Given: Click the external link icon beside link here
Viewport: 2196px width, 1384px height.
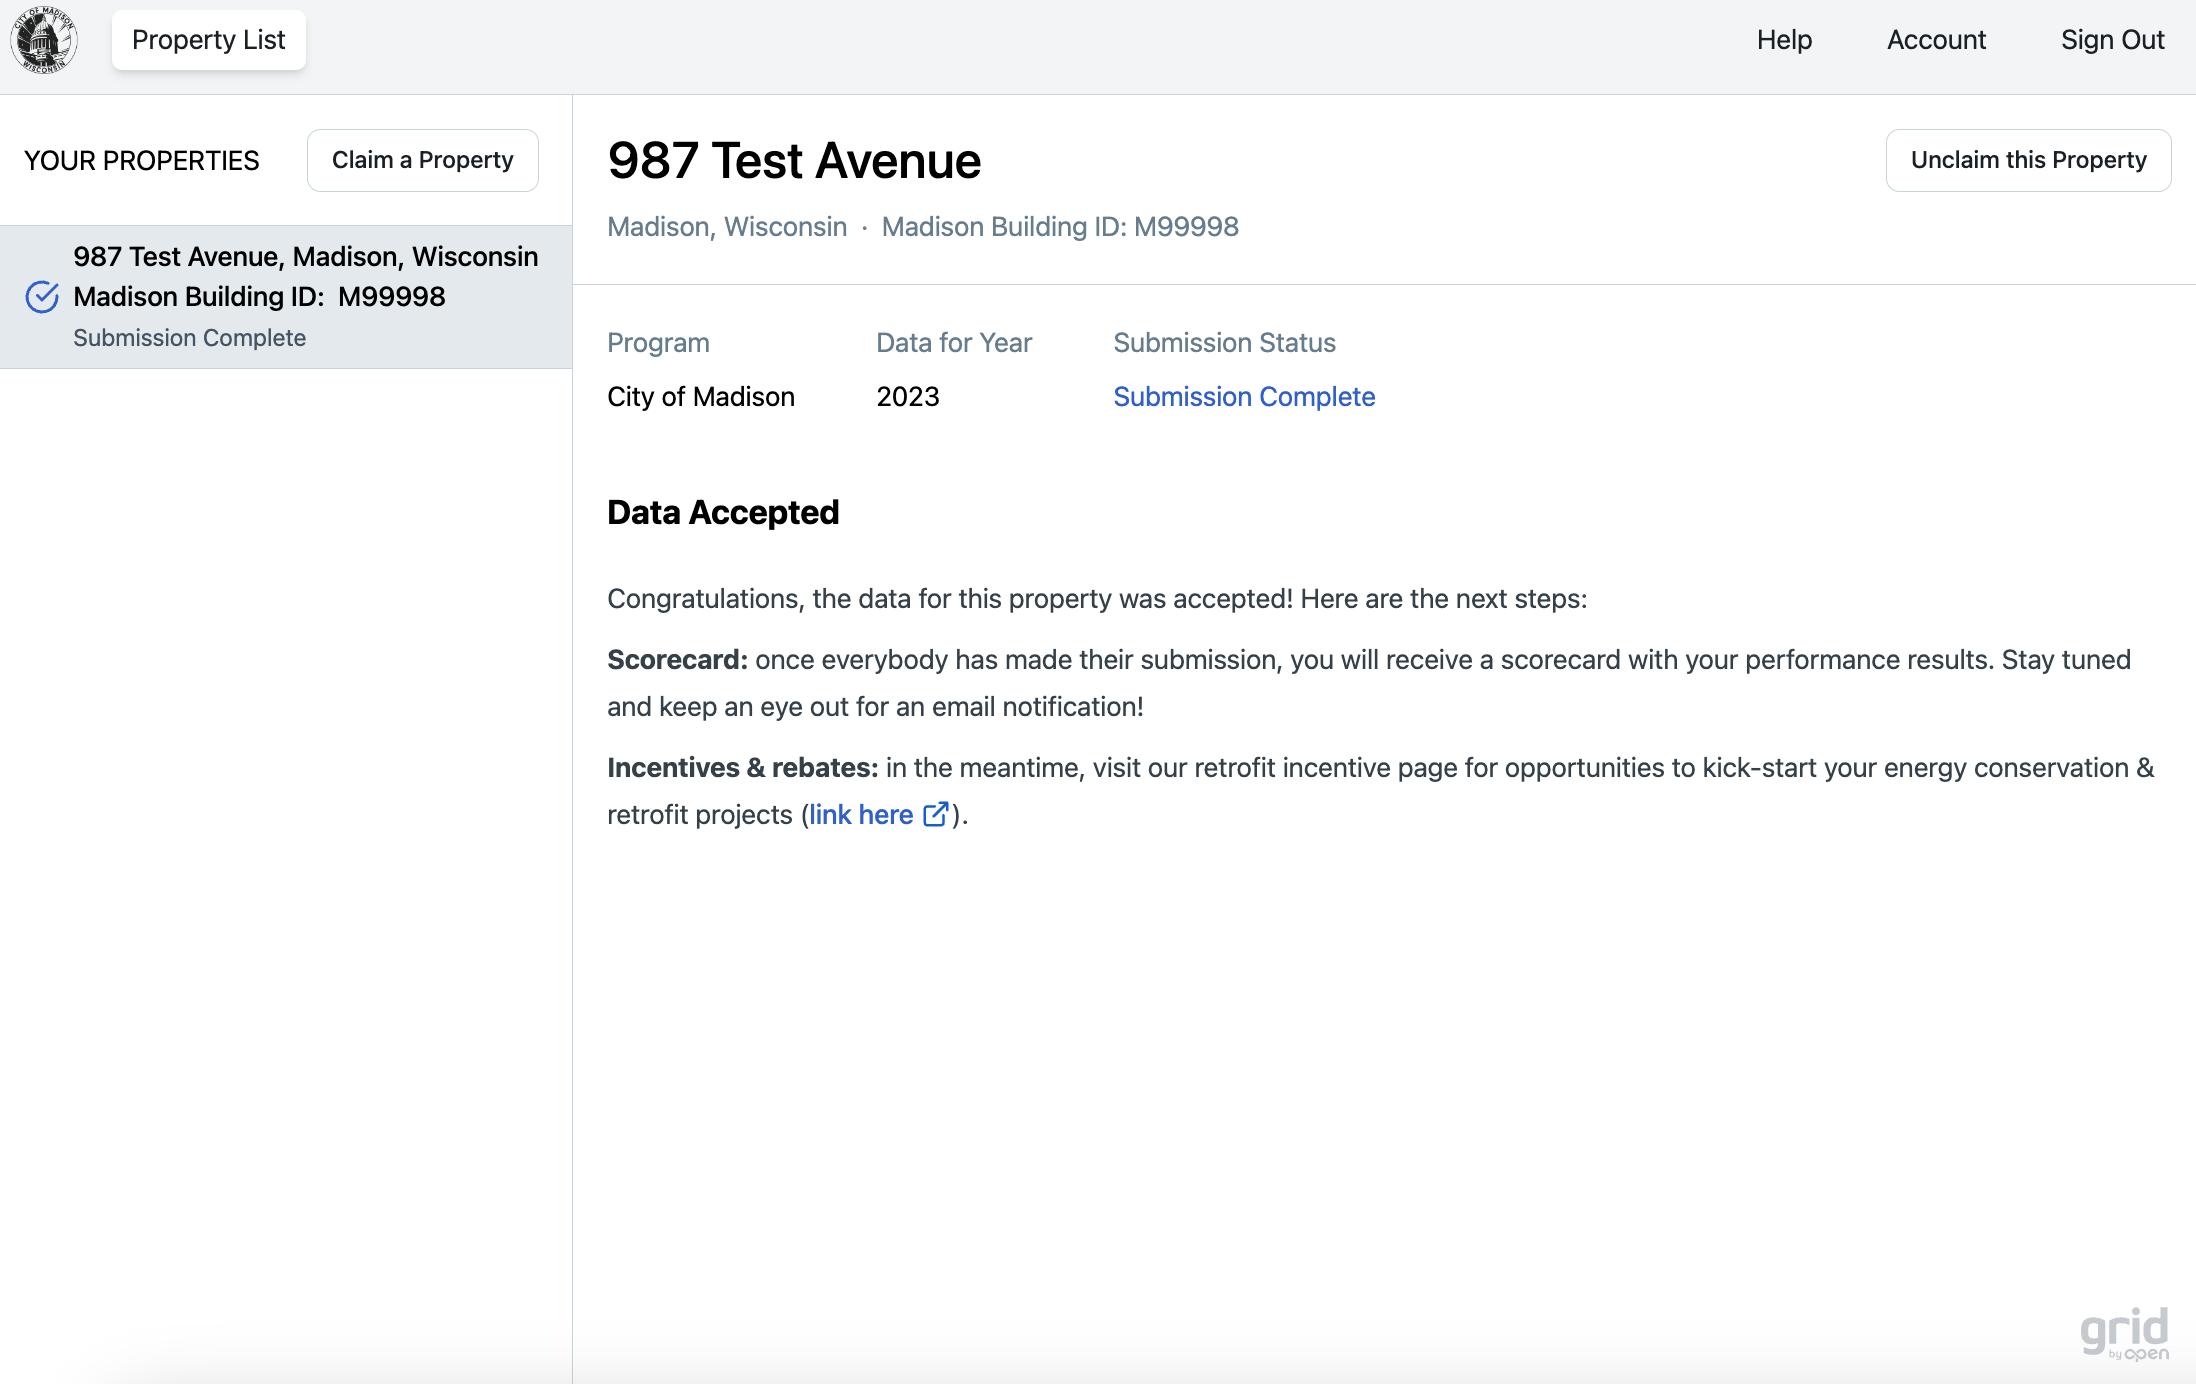Looking at the screenshot, I should [x=935, y=815].
